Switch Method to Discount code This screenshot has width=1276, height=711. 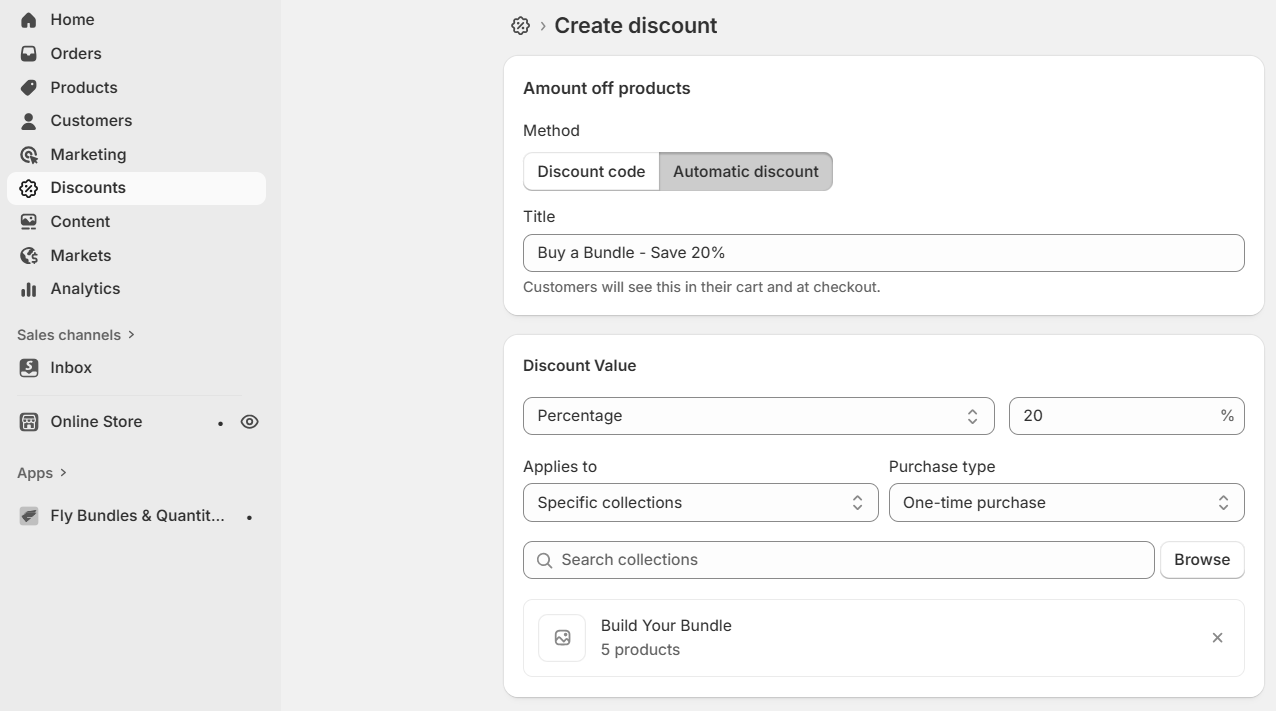590,171
